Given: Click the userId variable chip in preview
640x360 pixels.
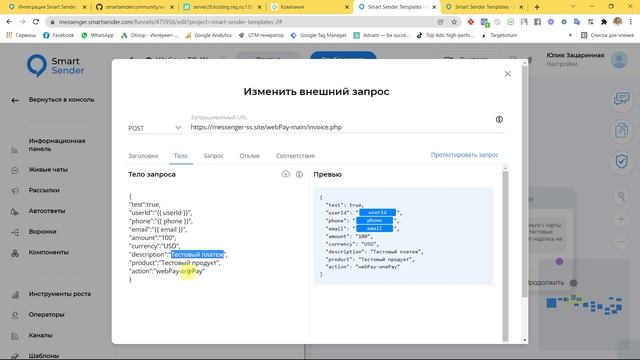Looking at the screenshot, I should coord(378,212).
